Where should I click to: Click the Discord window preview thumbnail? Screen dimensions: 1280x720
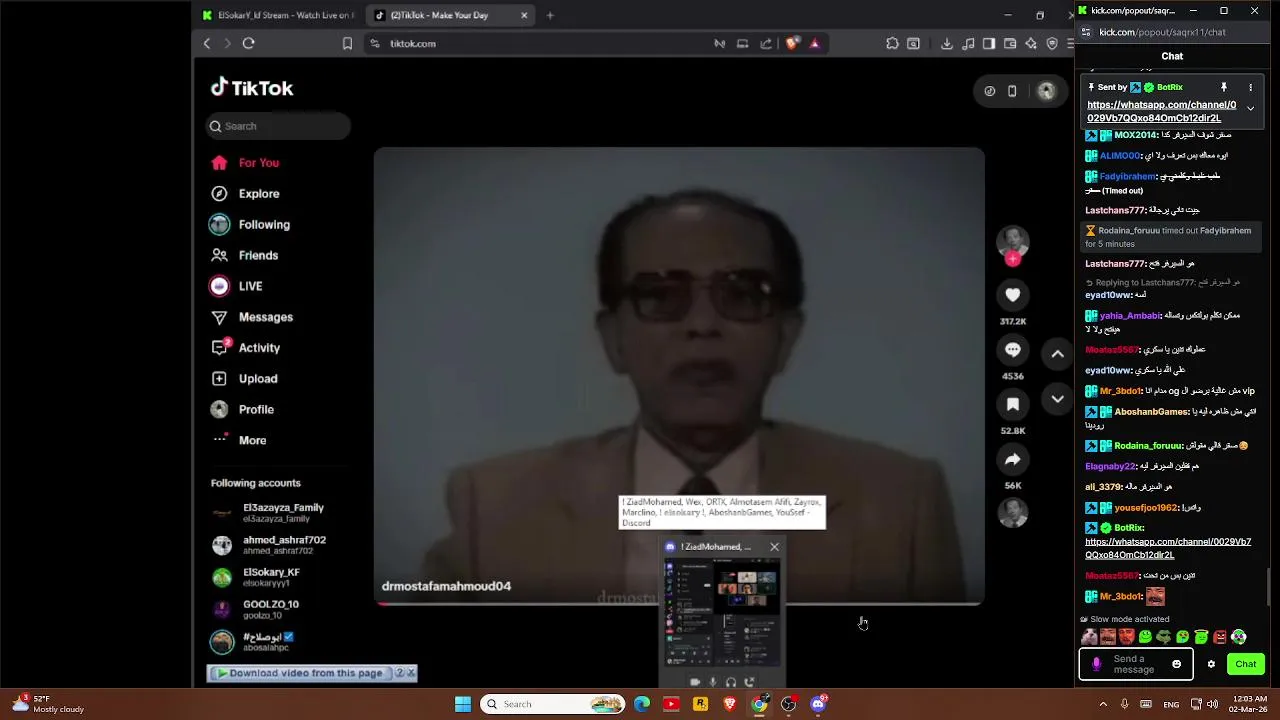click(722, 613)
